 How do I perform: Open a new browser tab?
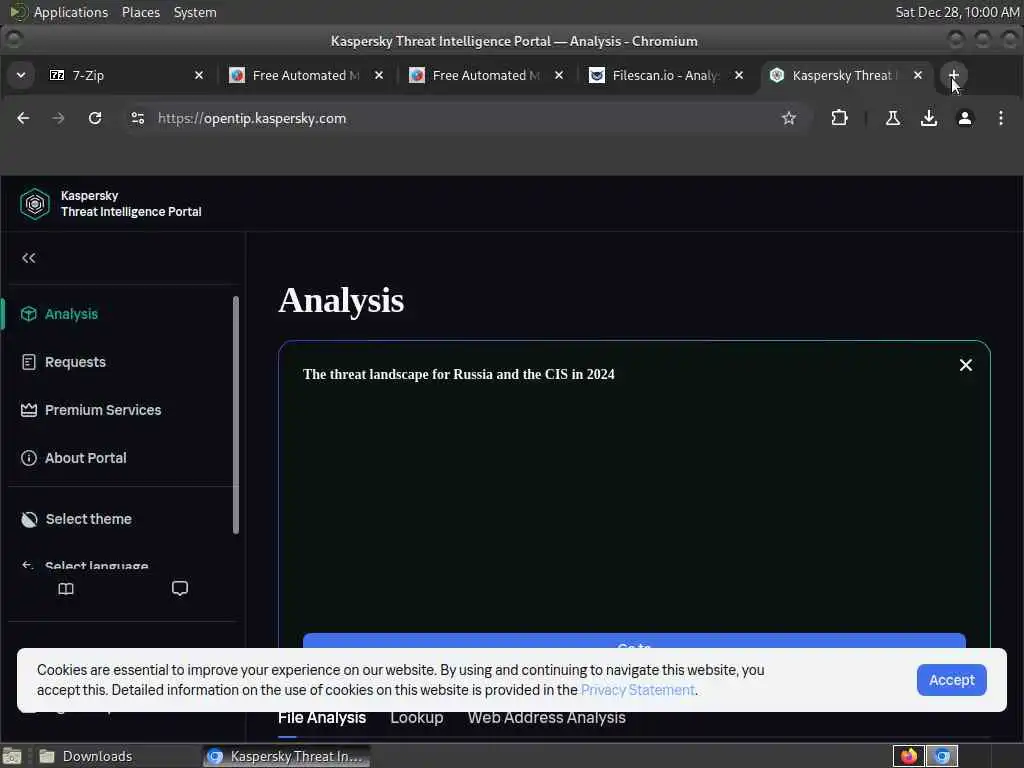pyautogui.click(x=953, y=75)
